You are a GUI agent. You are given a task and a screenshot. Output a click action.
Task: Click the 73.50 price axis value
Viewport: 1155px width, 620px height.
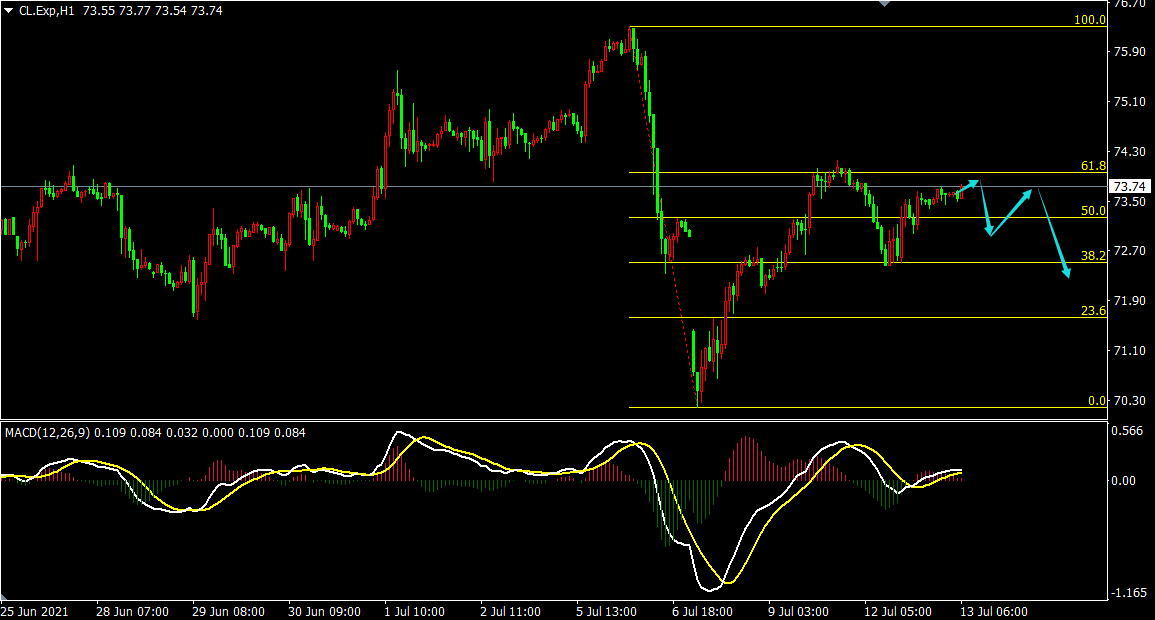[x=1130, y=201]
